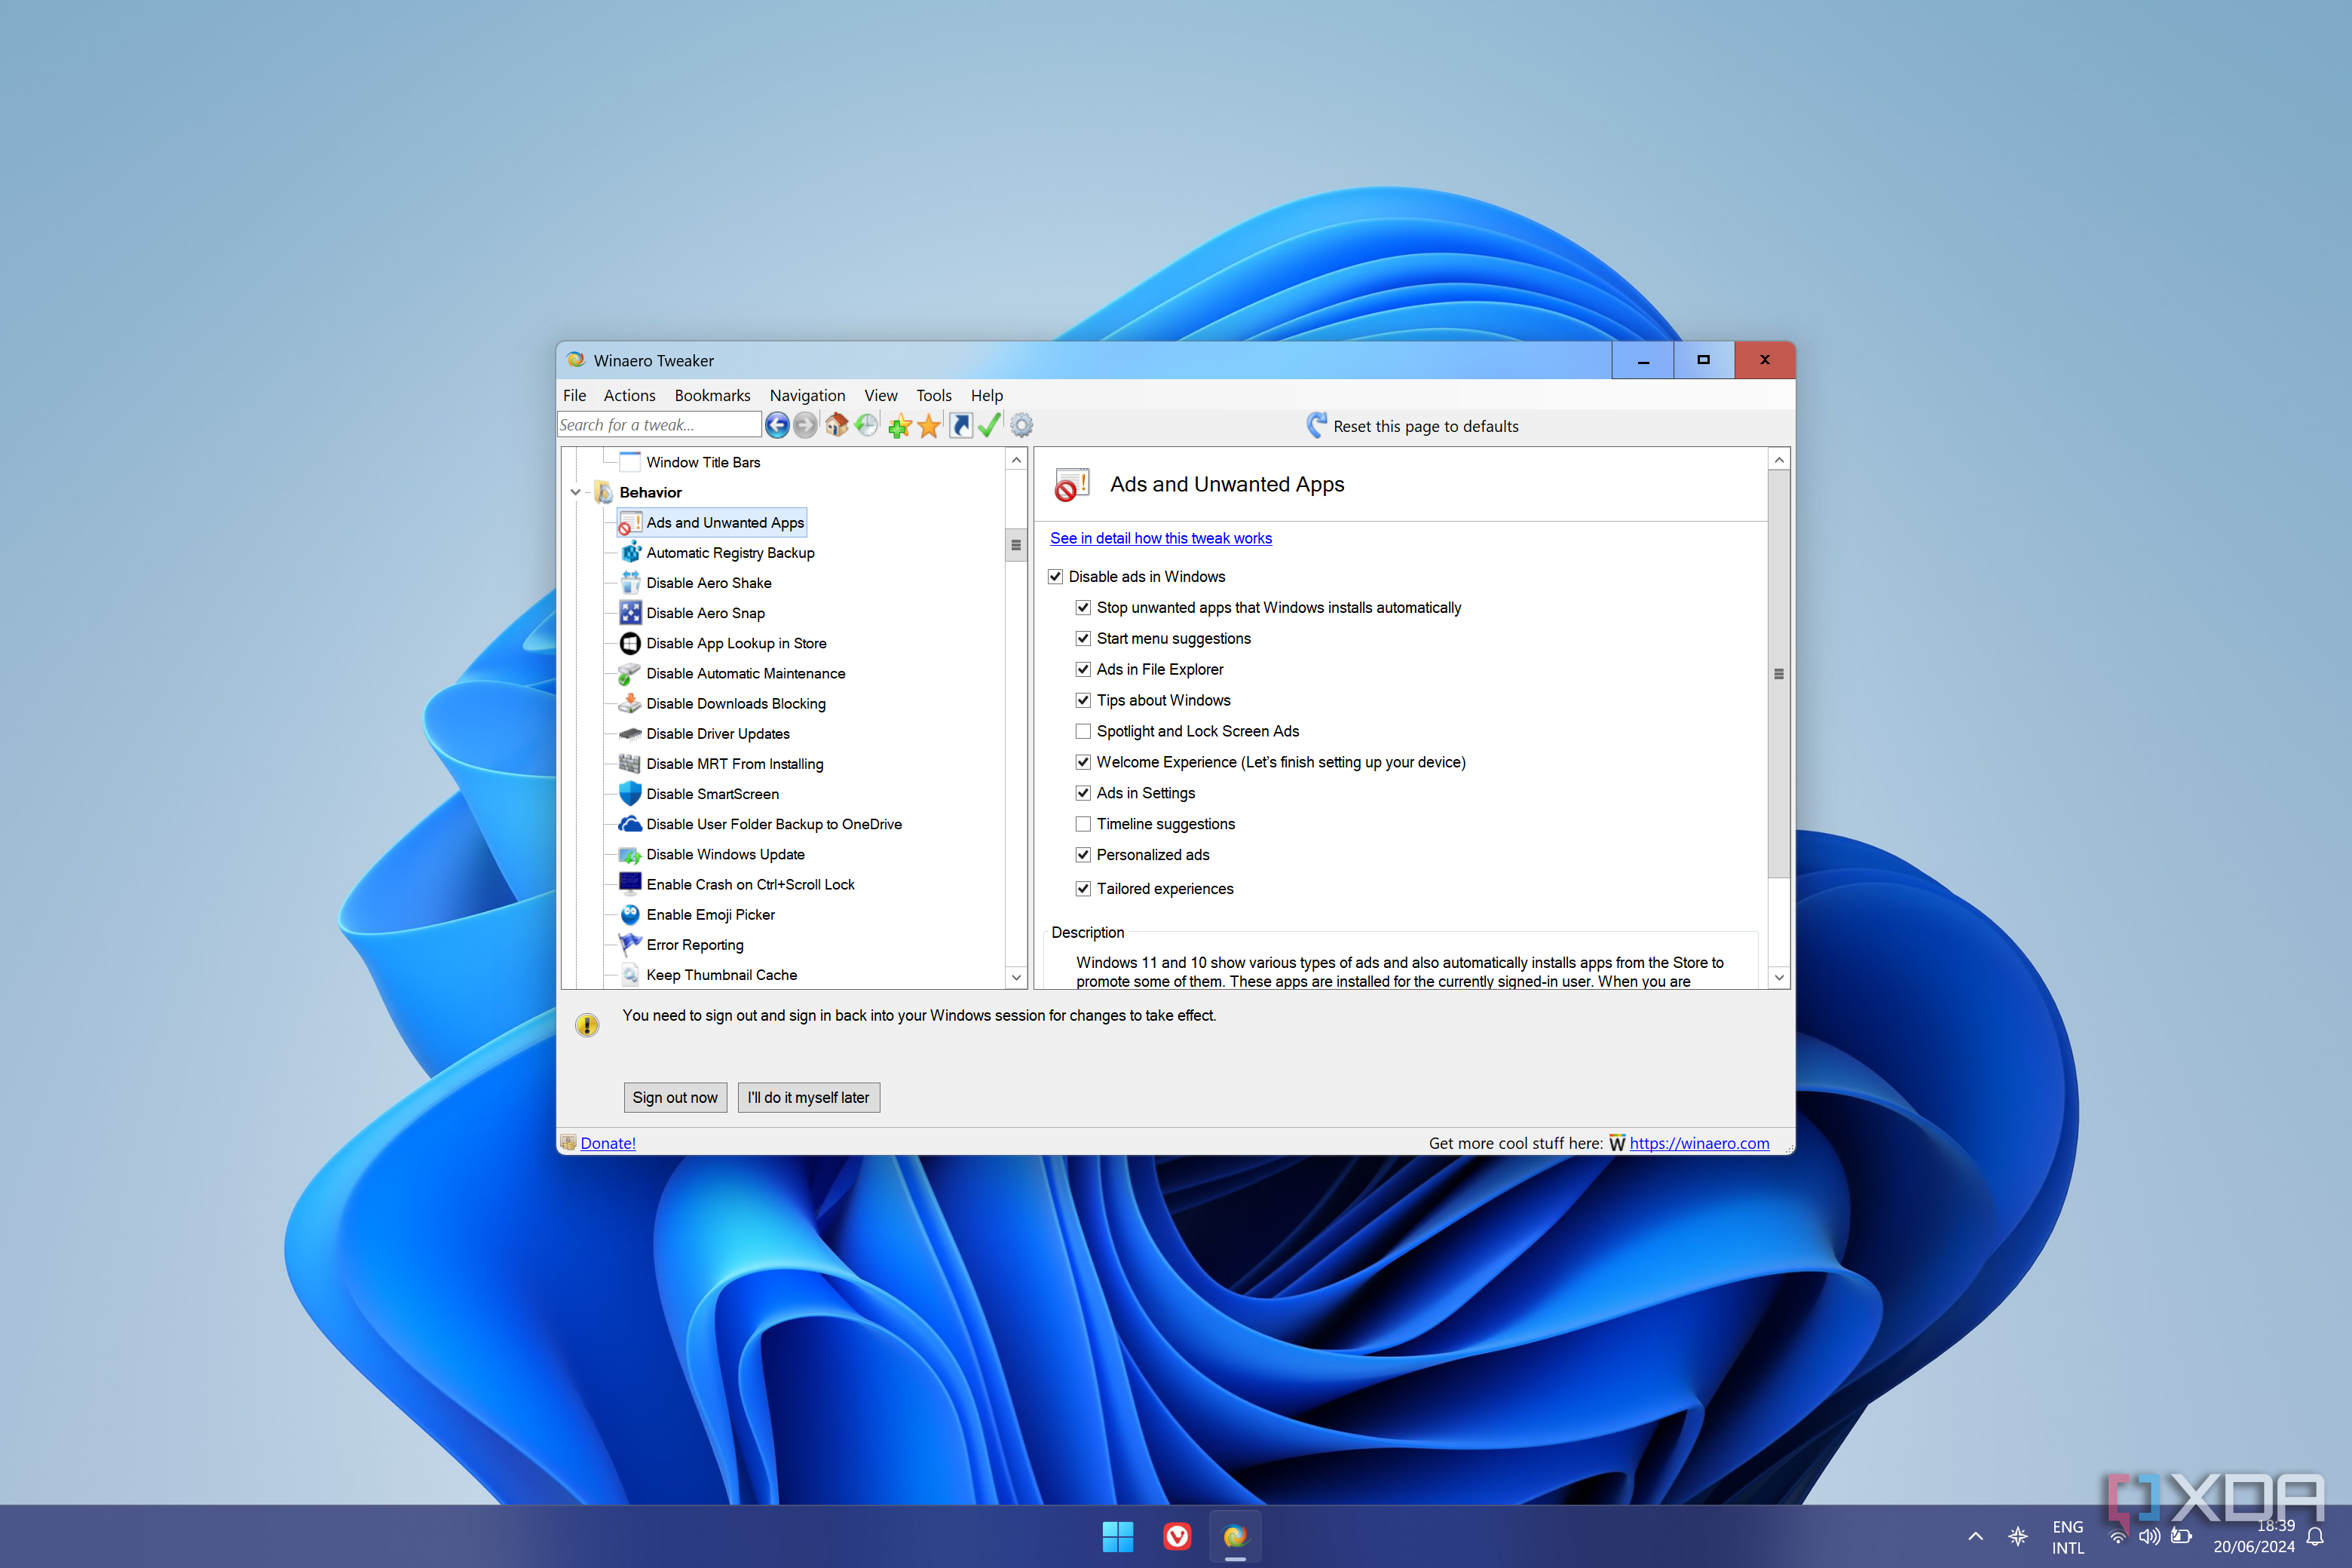Show hidden system tray icons chevron
Image resolution: width=2352 pixels, height=1568 pixels.
click(x=1975, y=1536)
